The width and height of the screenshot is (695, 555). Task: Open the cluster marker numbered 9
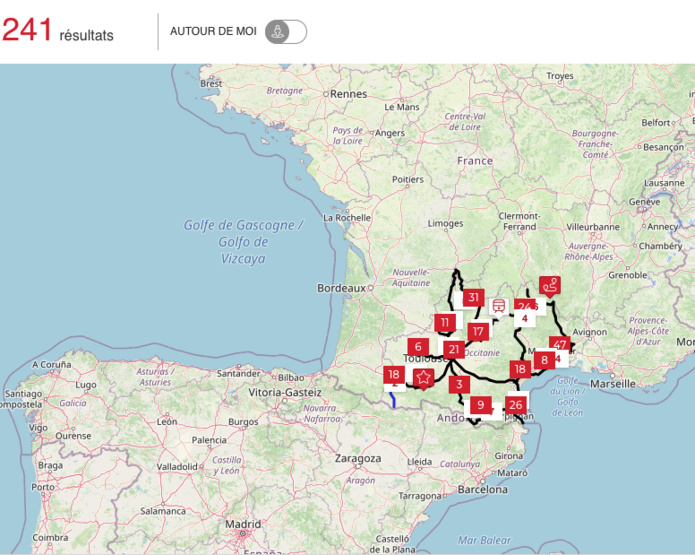tap(481, 405)
